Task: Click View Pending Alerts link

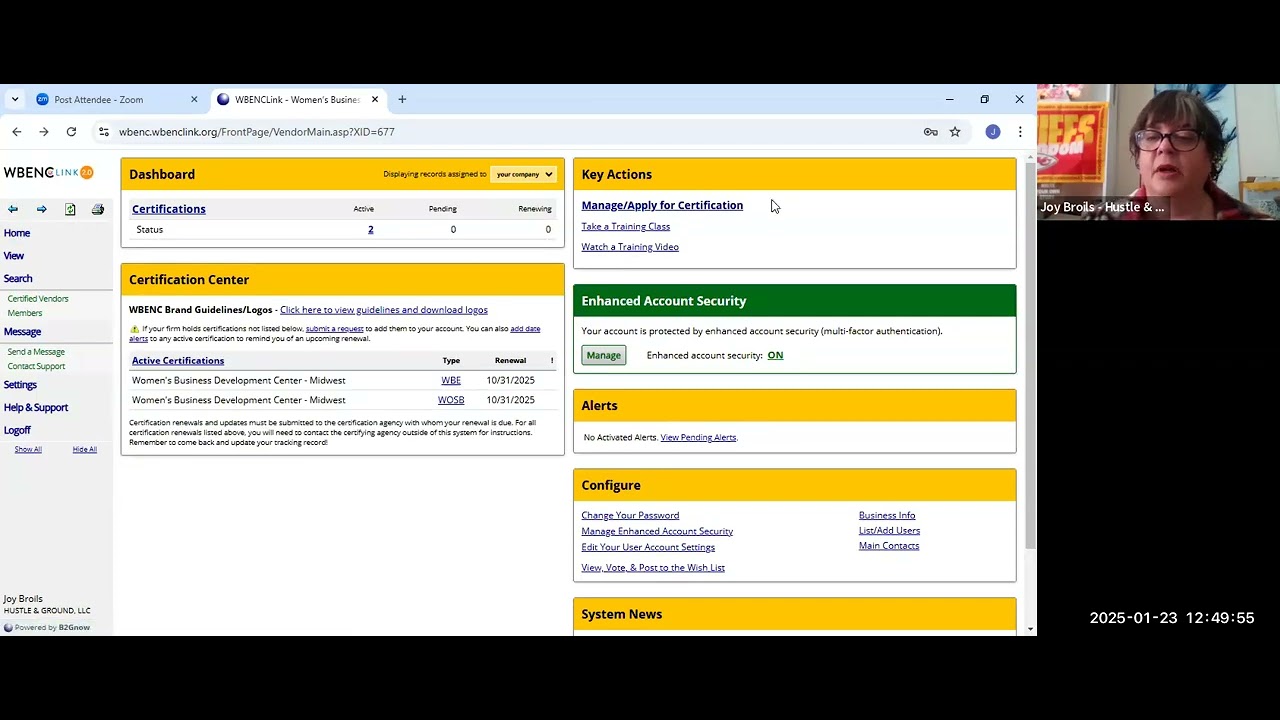Action: coord(698,438)
